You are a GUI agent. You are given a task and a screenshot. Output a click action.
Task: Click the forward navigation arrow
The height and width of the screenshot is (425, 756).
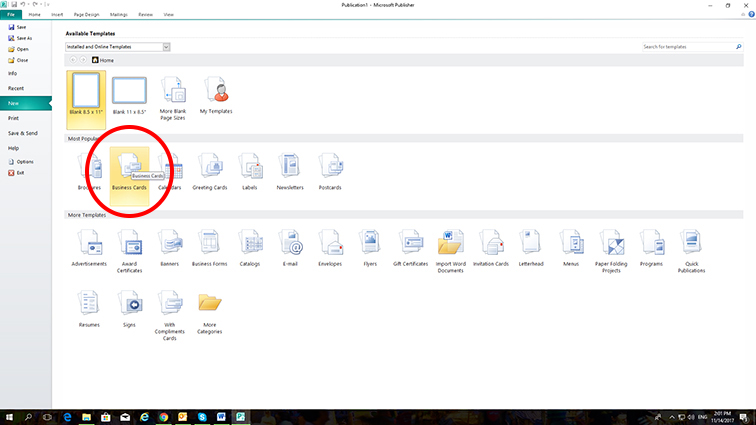(83, 60)
